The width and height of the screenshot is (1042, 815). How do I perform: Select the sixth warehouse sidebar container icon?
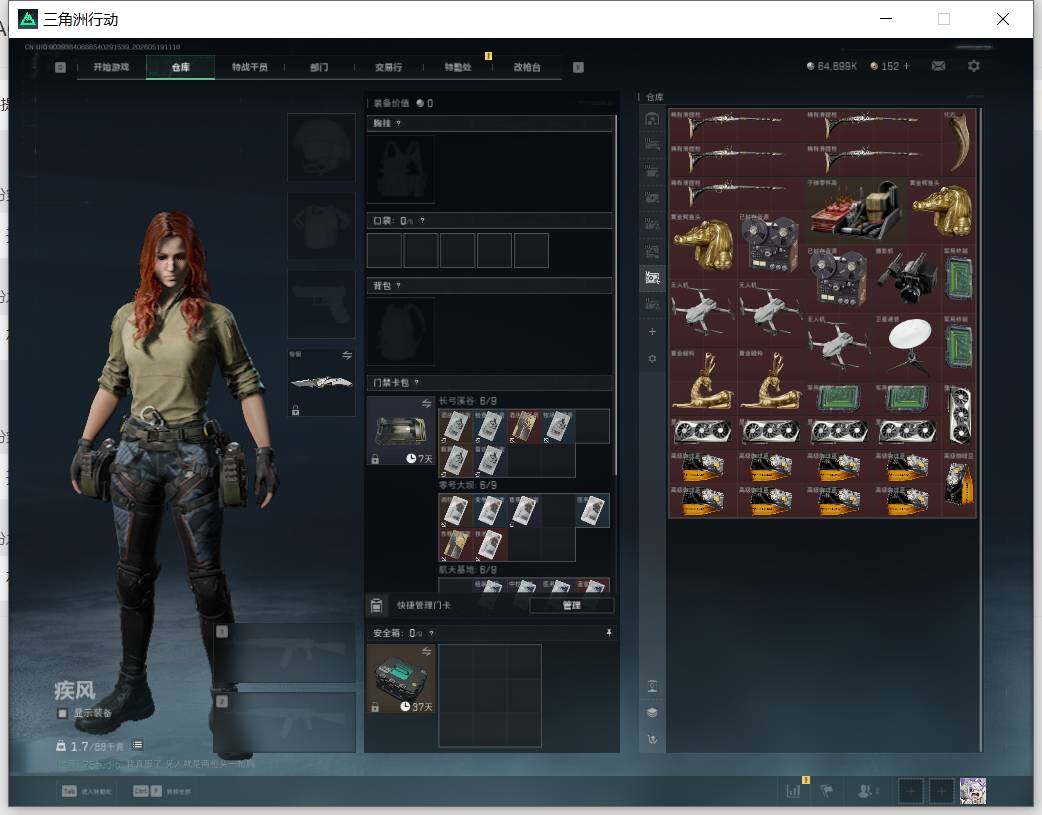[652, 251]
